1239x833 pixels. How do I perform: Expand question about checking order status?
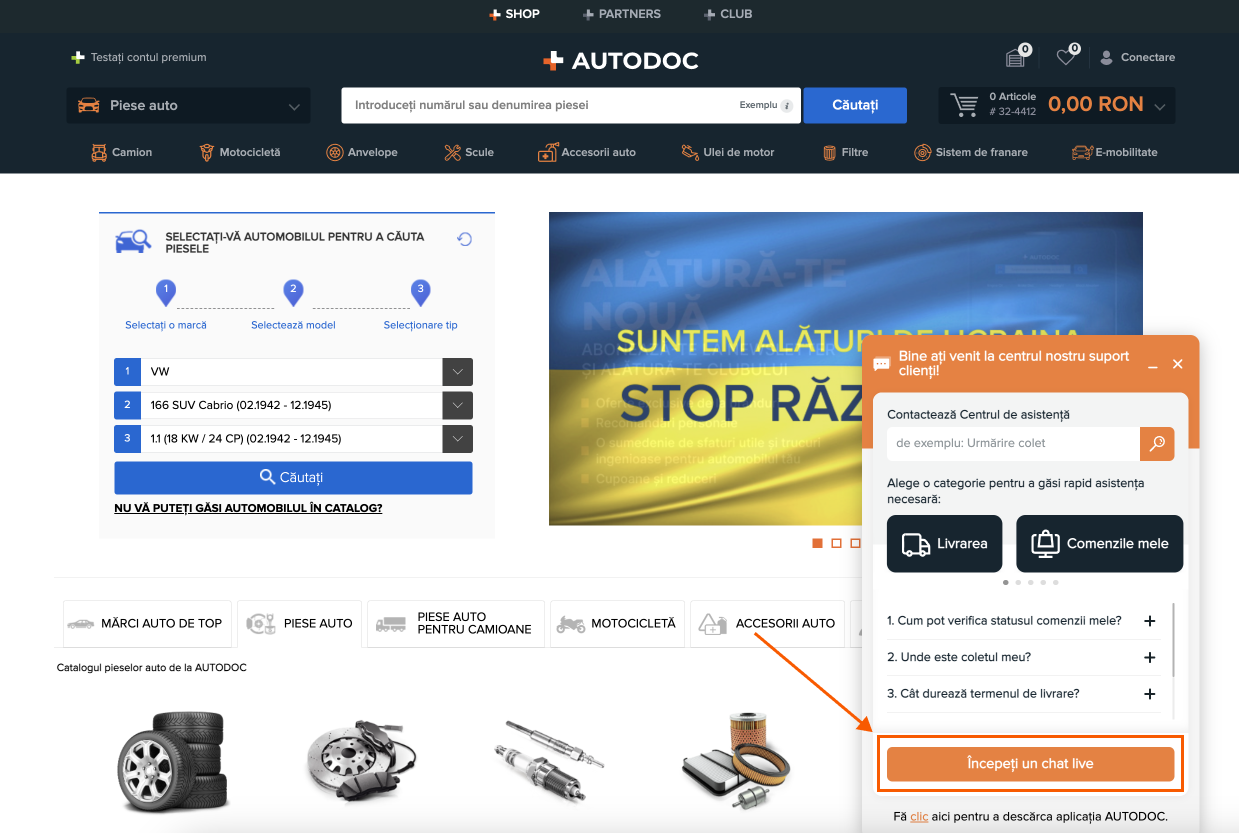pyautogui.click(x=1149, y=621)
